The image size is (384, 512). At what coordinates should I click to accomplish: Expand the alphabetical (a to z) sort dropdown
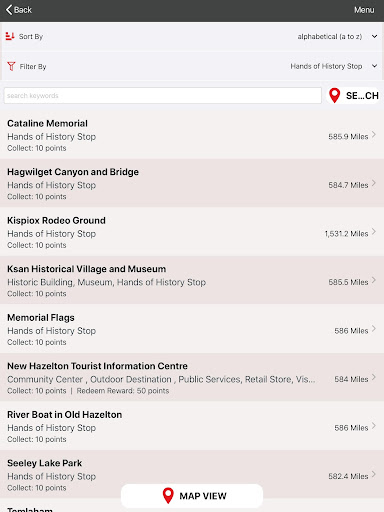click(330, 36)
